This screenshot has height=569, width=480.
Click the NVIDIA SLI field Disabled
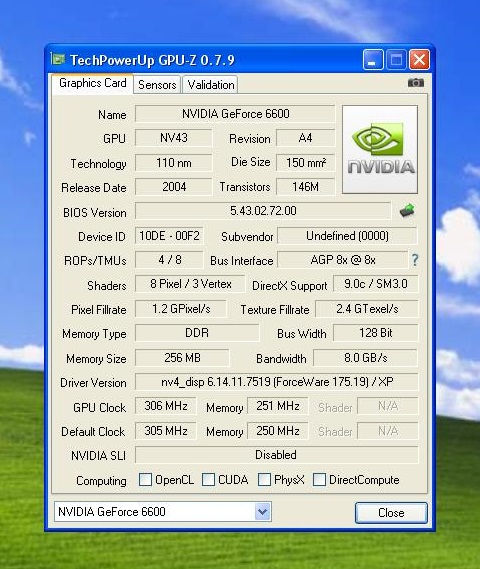pyautogui.click(x=277, y=455)
